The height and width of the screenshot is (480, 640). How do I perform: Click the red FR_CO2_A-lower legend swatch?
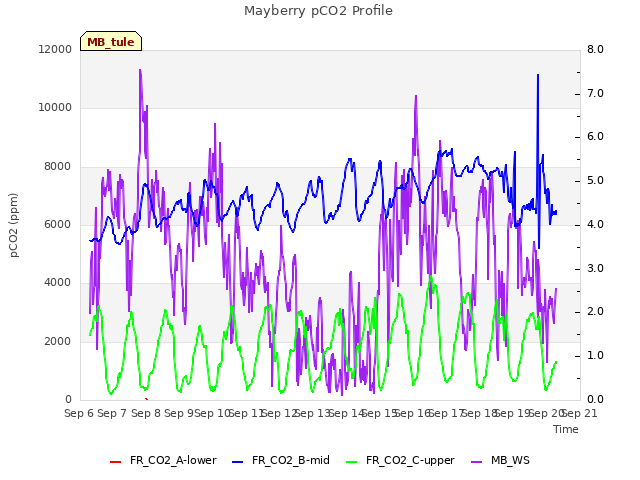(116, 462)
